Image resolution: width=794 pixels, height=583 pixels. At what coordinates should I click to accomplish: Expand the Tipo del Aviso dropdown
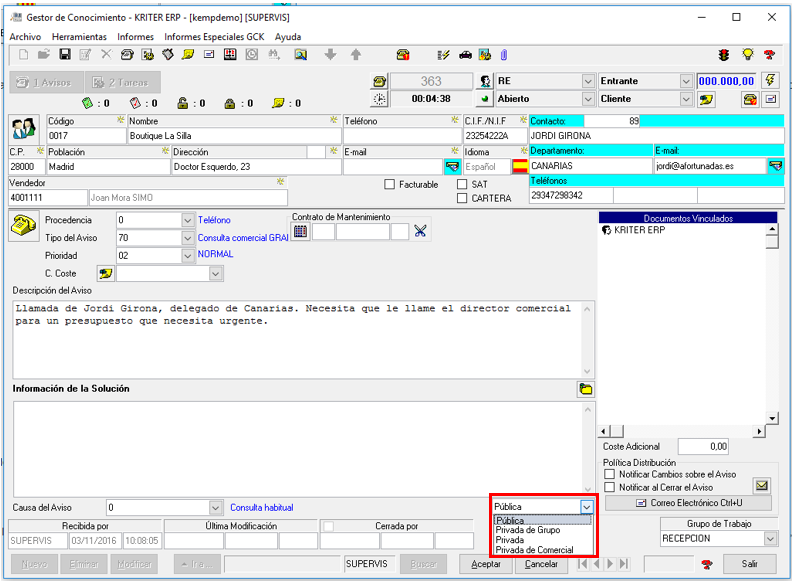click(x=187, y=238)
